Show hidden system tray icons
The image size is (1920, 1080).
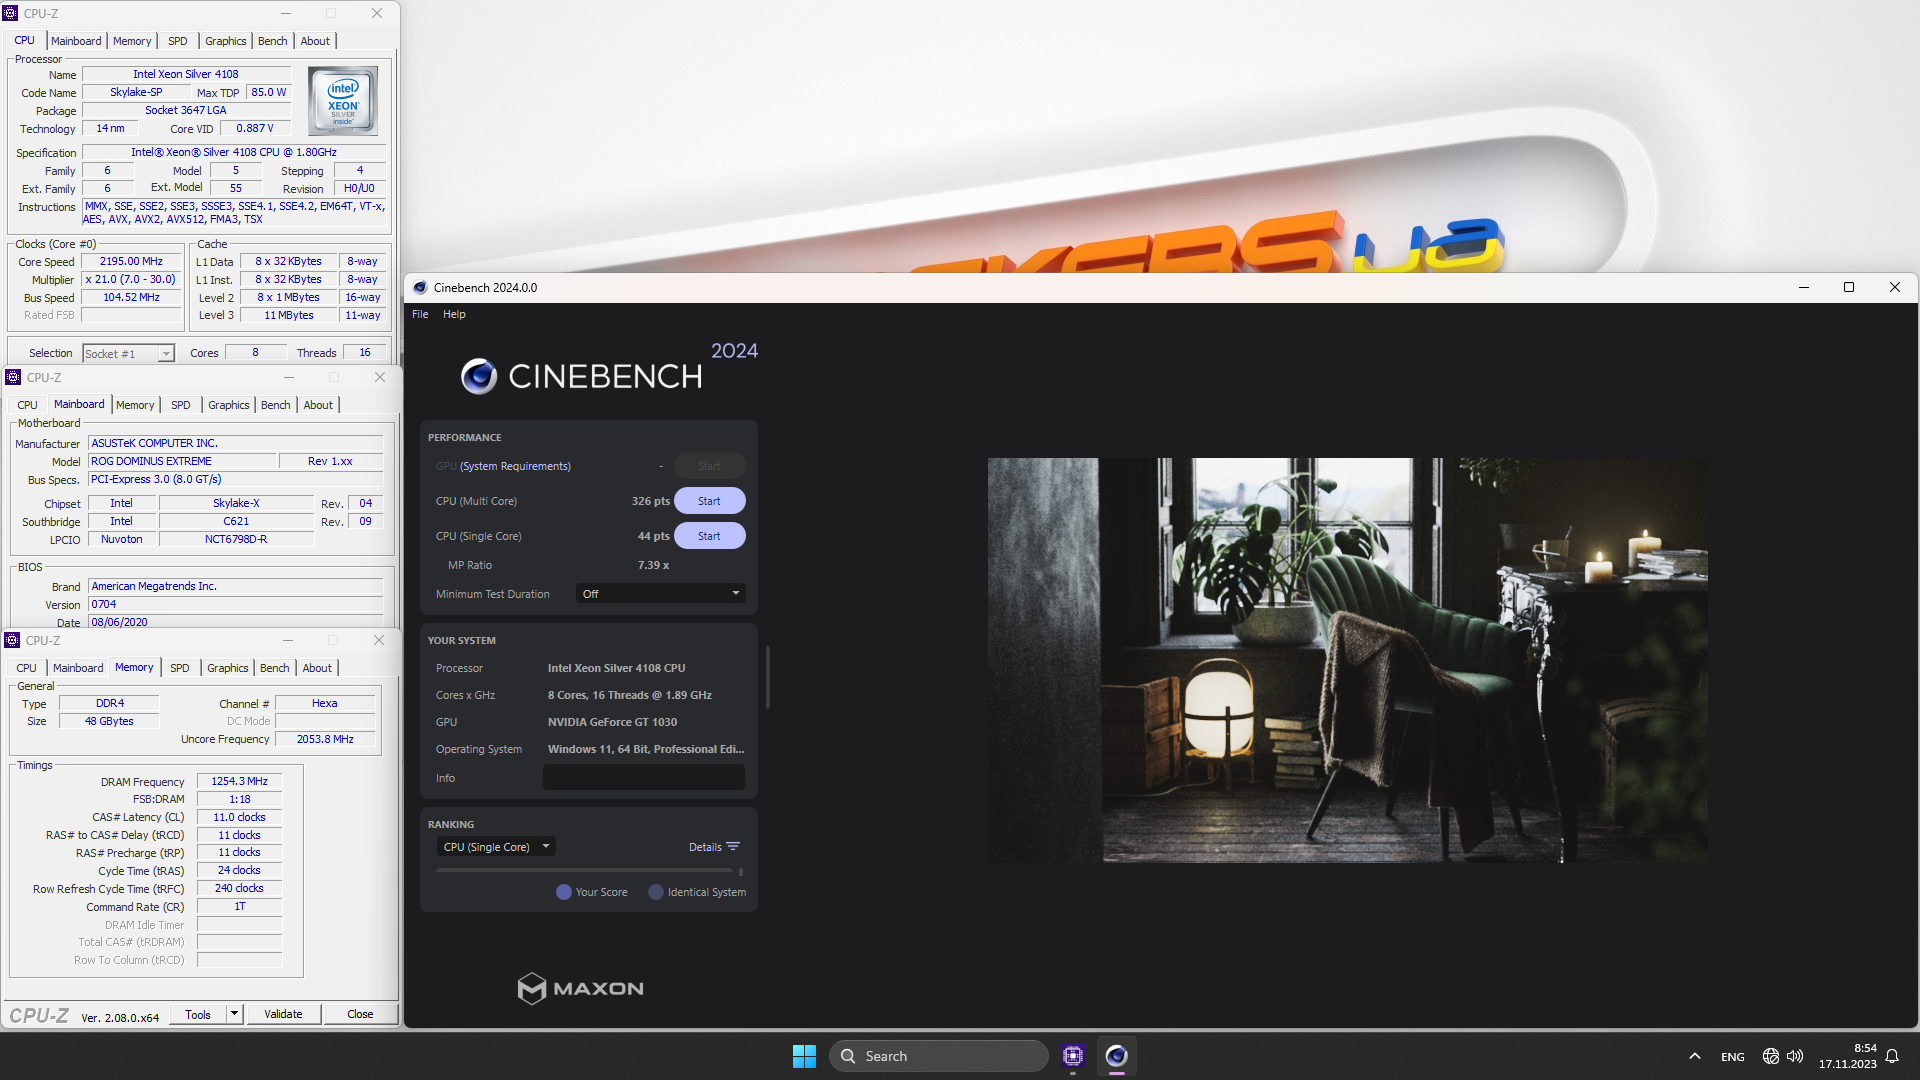pos(1694,1056)
